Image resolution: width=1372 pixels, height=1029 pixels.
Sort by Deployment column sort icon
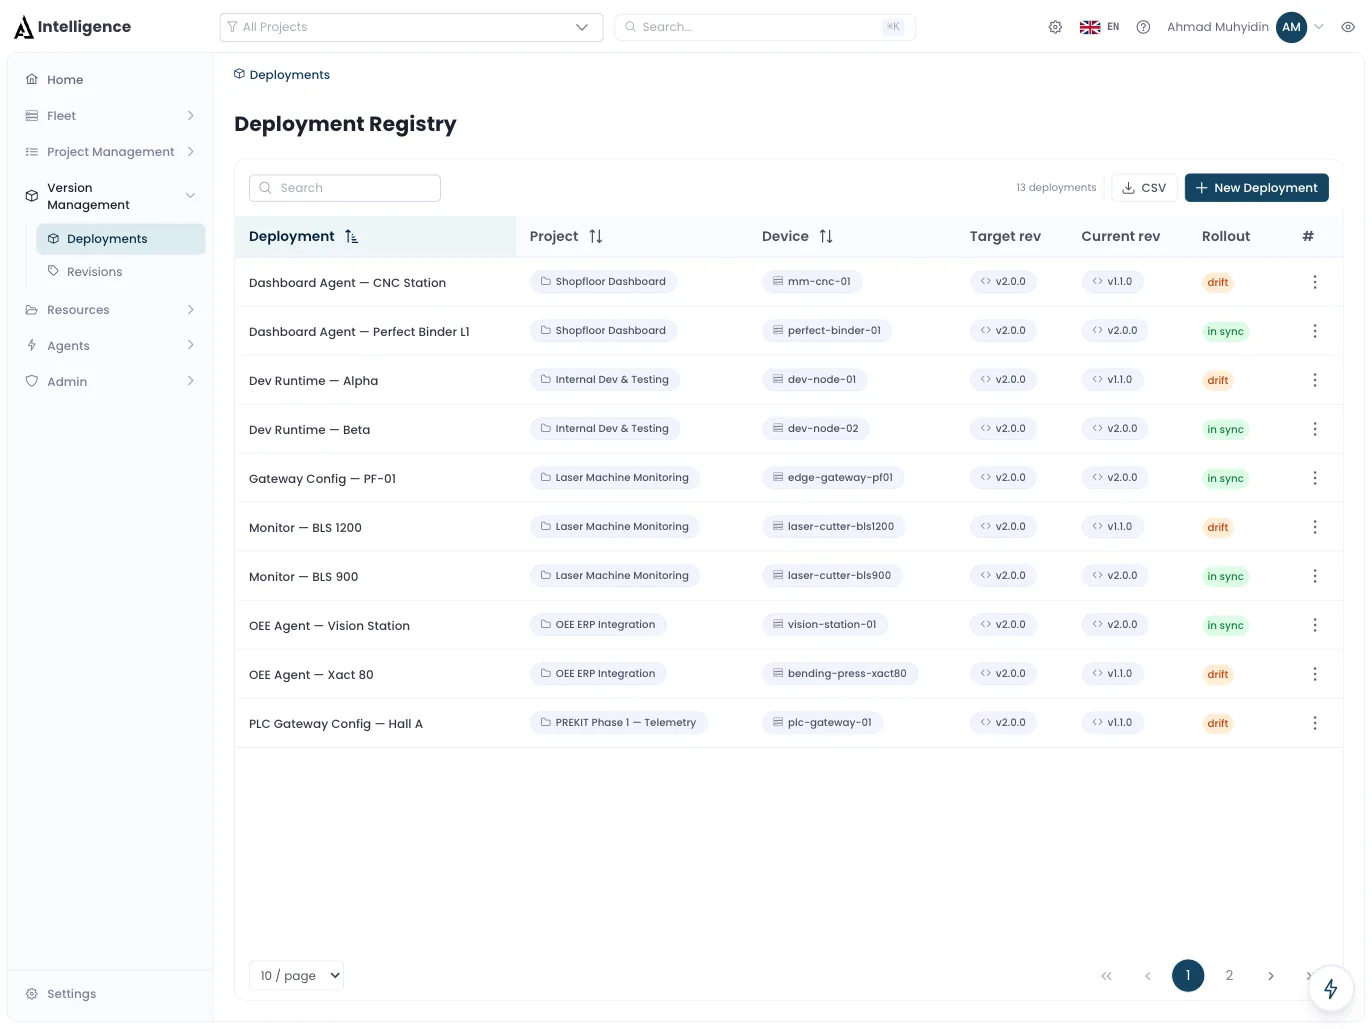pos(351,237)
